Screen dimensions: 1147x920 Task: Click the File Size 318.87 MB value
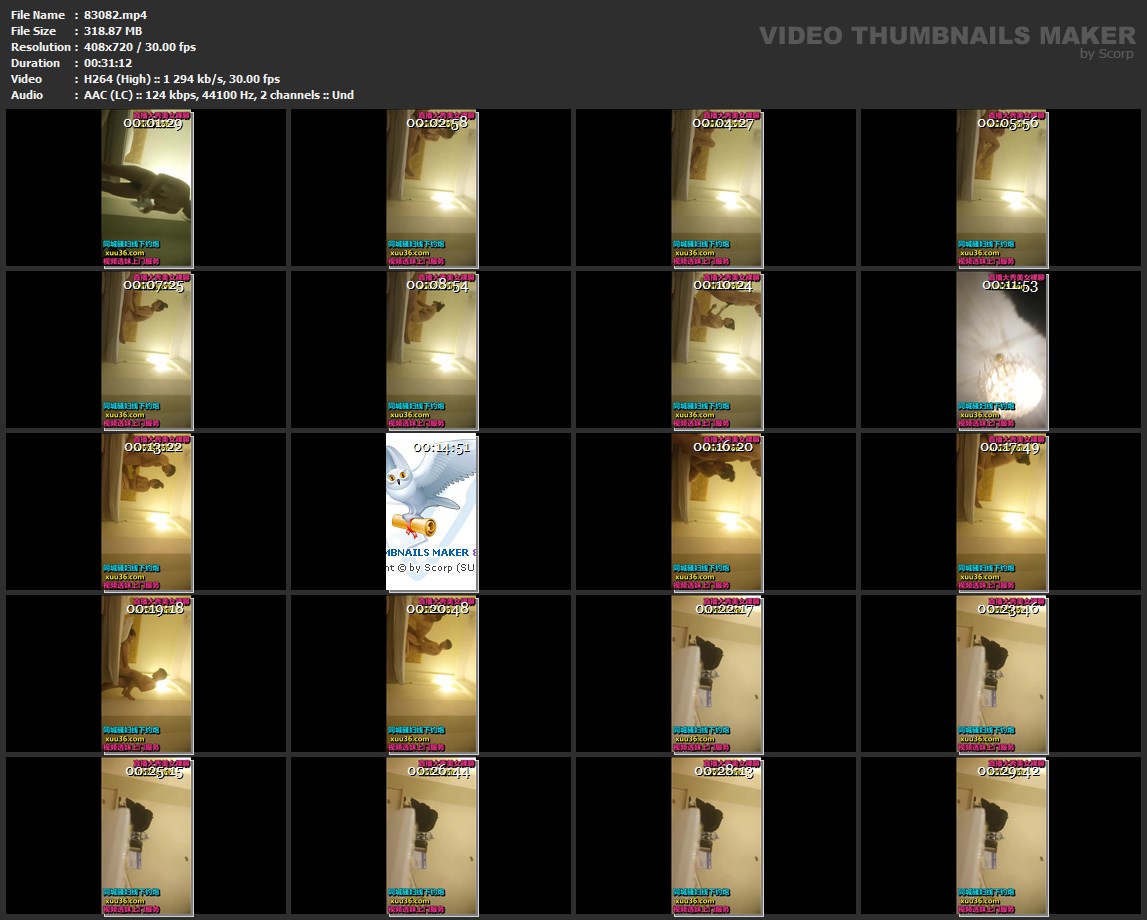click(x=112, y=31)
